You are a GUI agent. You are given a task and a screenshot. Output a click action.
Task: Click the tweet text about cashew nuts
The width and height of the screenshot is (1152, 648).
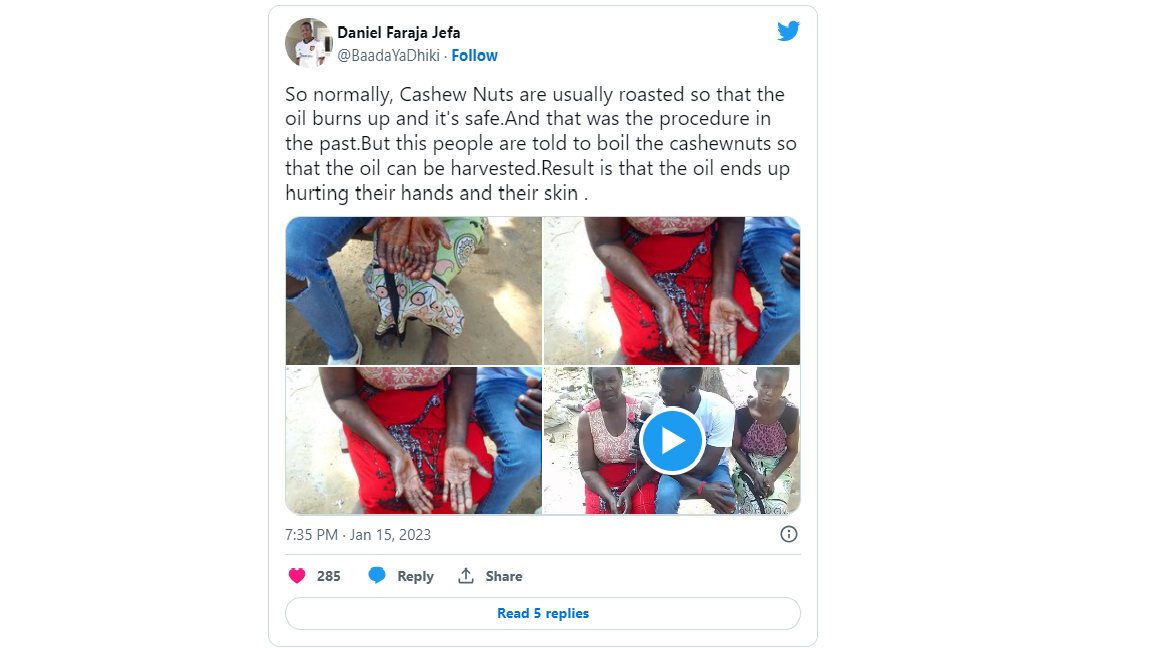pos(540,144)
